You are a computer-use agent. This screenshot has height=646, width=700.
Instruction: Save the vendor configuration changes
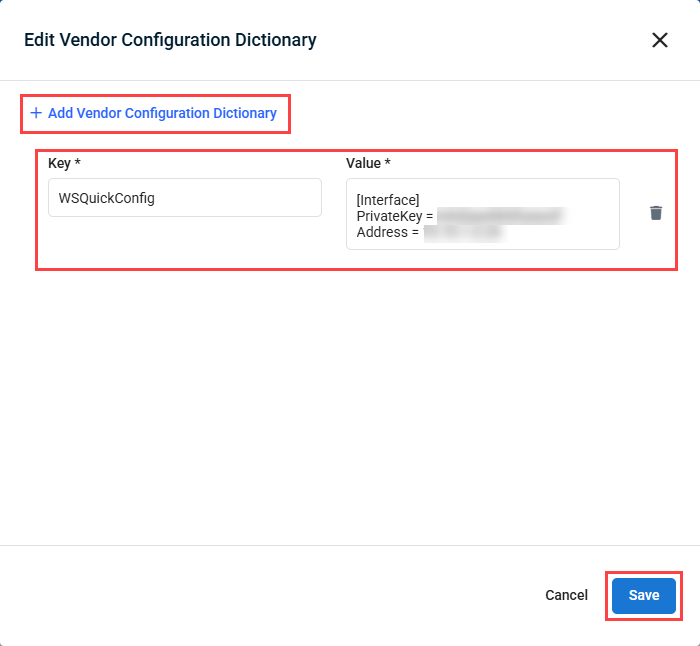tap(644, 595)
